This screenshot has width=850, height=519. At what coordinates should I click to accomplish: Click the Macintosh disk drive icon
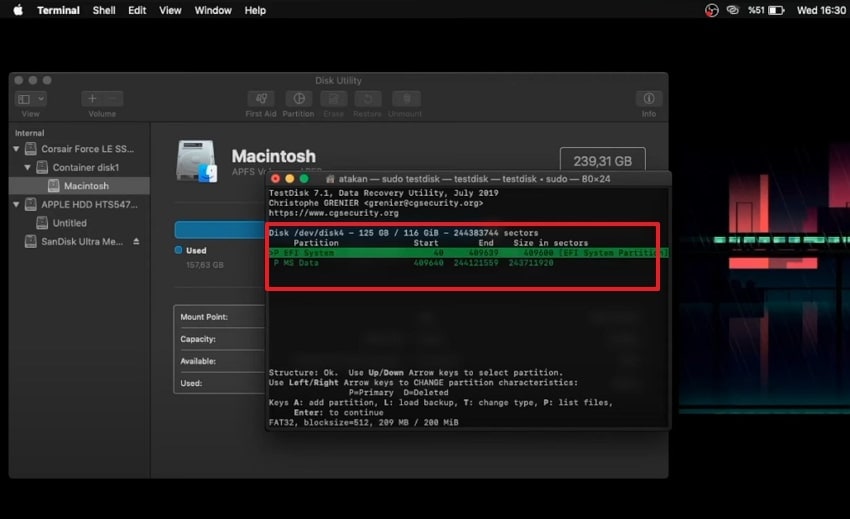196,161
